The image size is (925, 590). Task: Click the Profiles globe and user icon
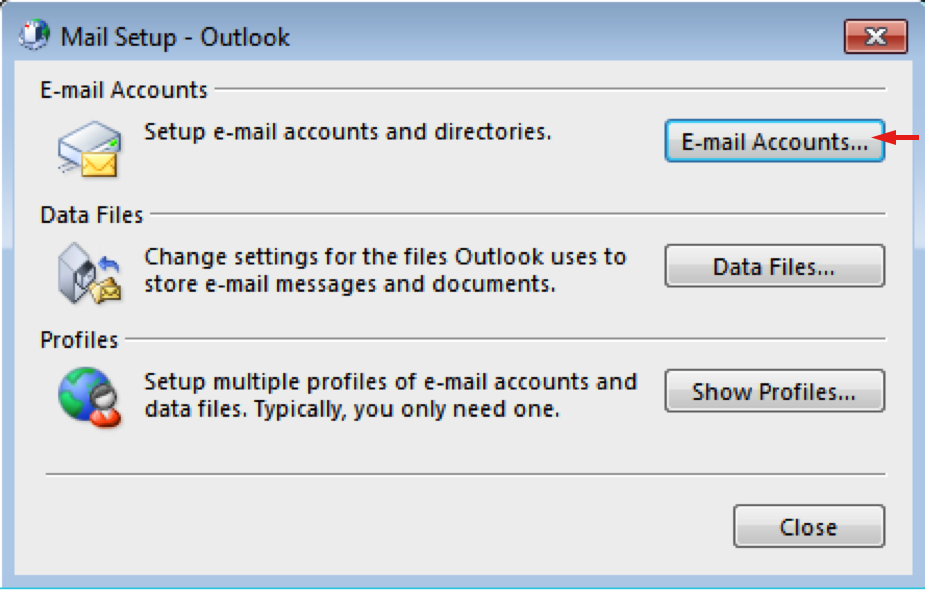(x=89, y=398)
